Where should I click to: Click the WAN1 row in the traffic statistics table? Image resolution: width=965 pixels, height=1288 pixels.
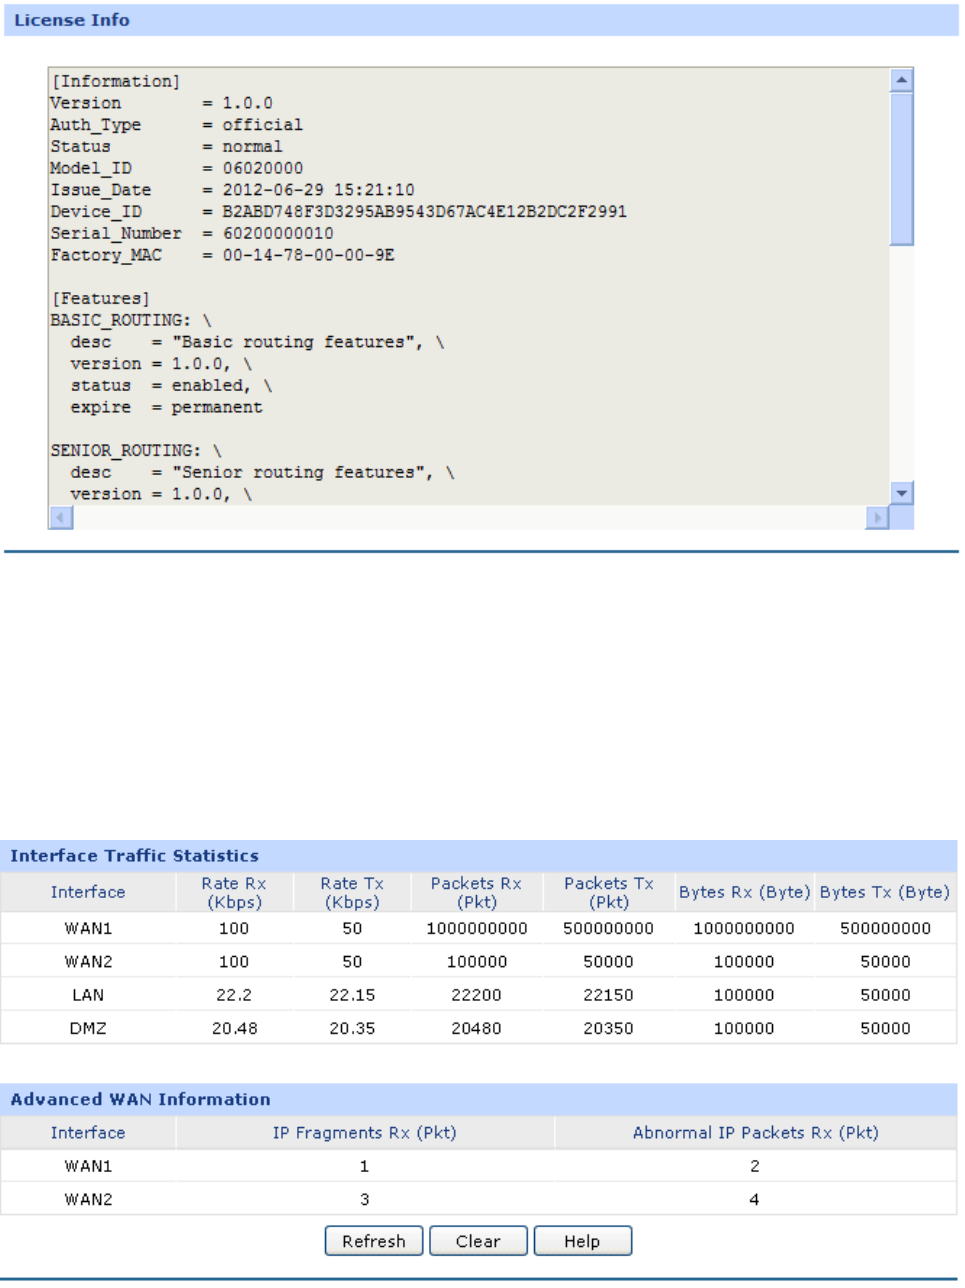pyautogui.click(x=478, y=928)
